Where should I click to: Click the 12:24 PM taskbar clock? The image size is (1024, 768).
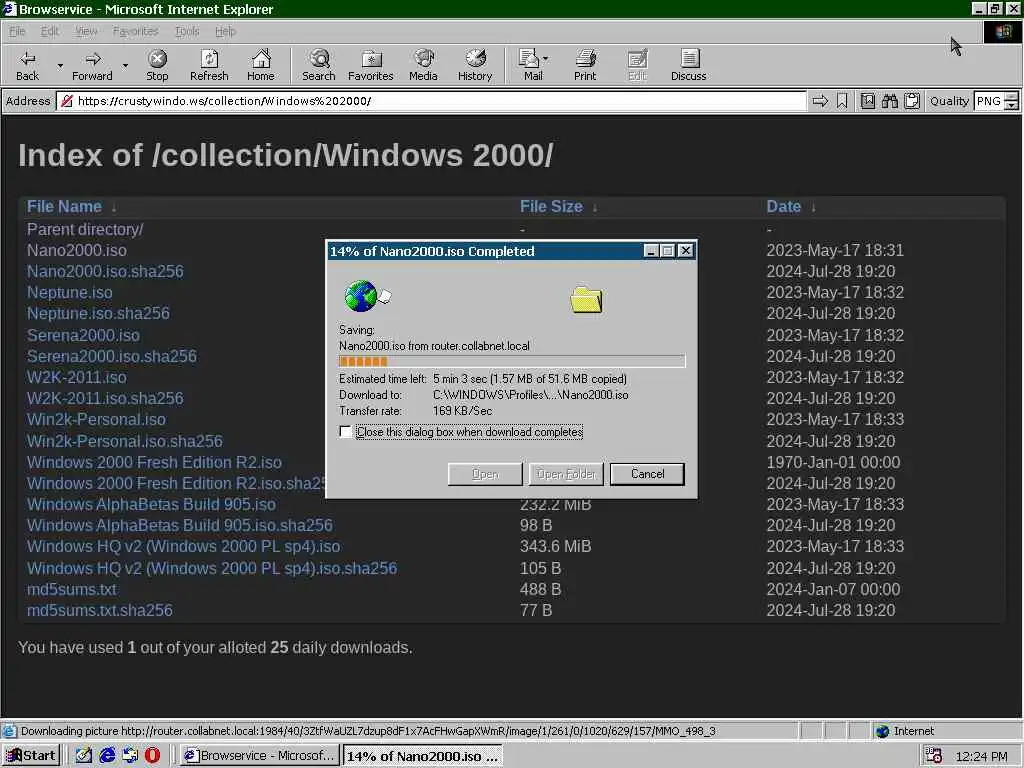click(x=981, y=756)
